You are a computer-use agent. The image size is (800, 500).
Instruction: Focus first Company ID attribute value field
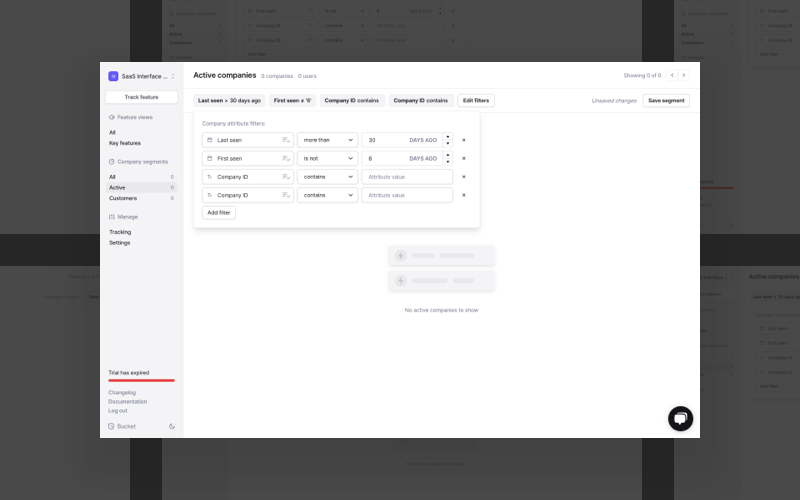pyautogui.click(x=407, y=177)
